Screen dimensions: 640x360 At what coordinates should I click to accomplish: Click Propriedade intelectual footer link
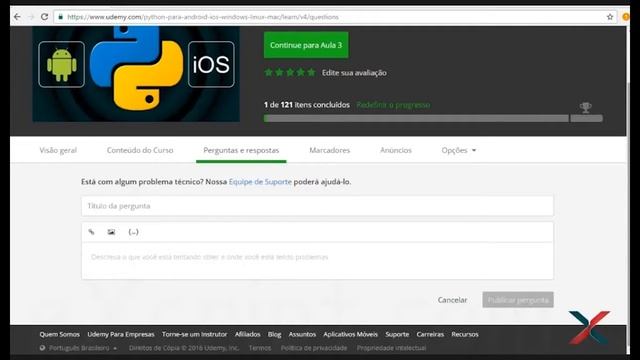(x=391, y=348)
